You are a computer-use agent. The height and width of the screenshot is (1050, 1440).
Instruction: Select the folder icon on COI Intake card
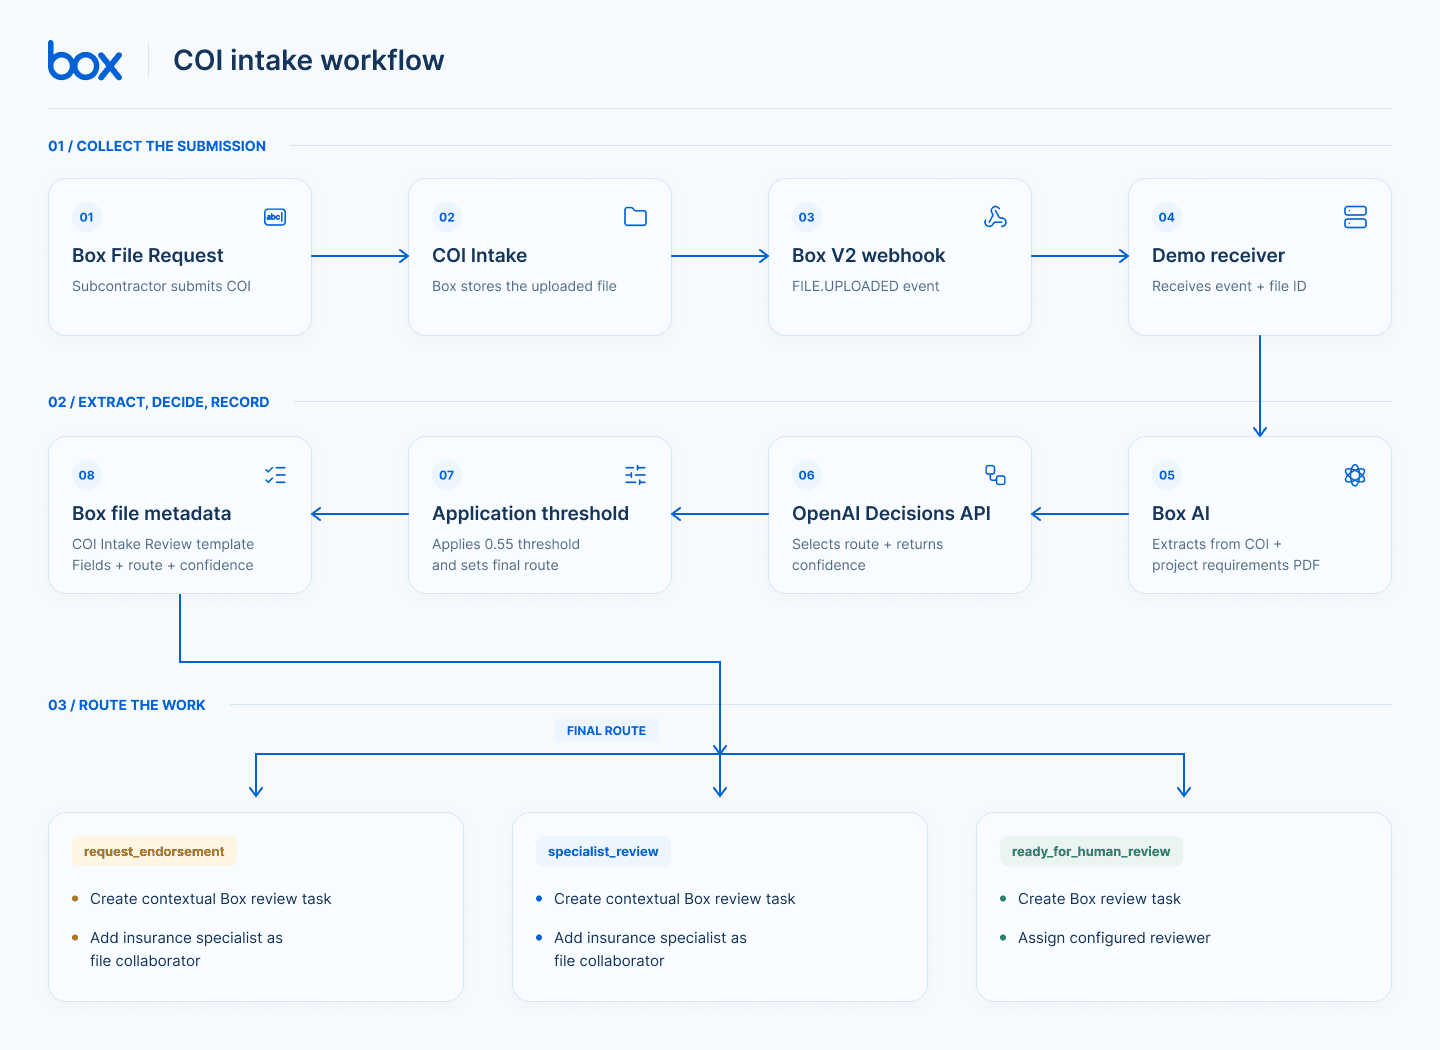(635, 217)
